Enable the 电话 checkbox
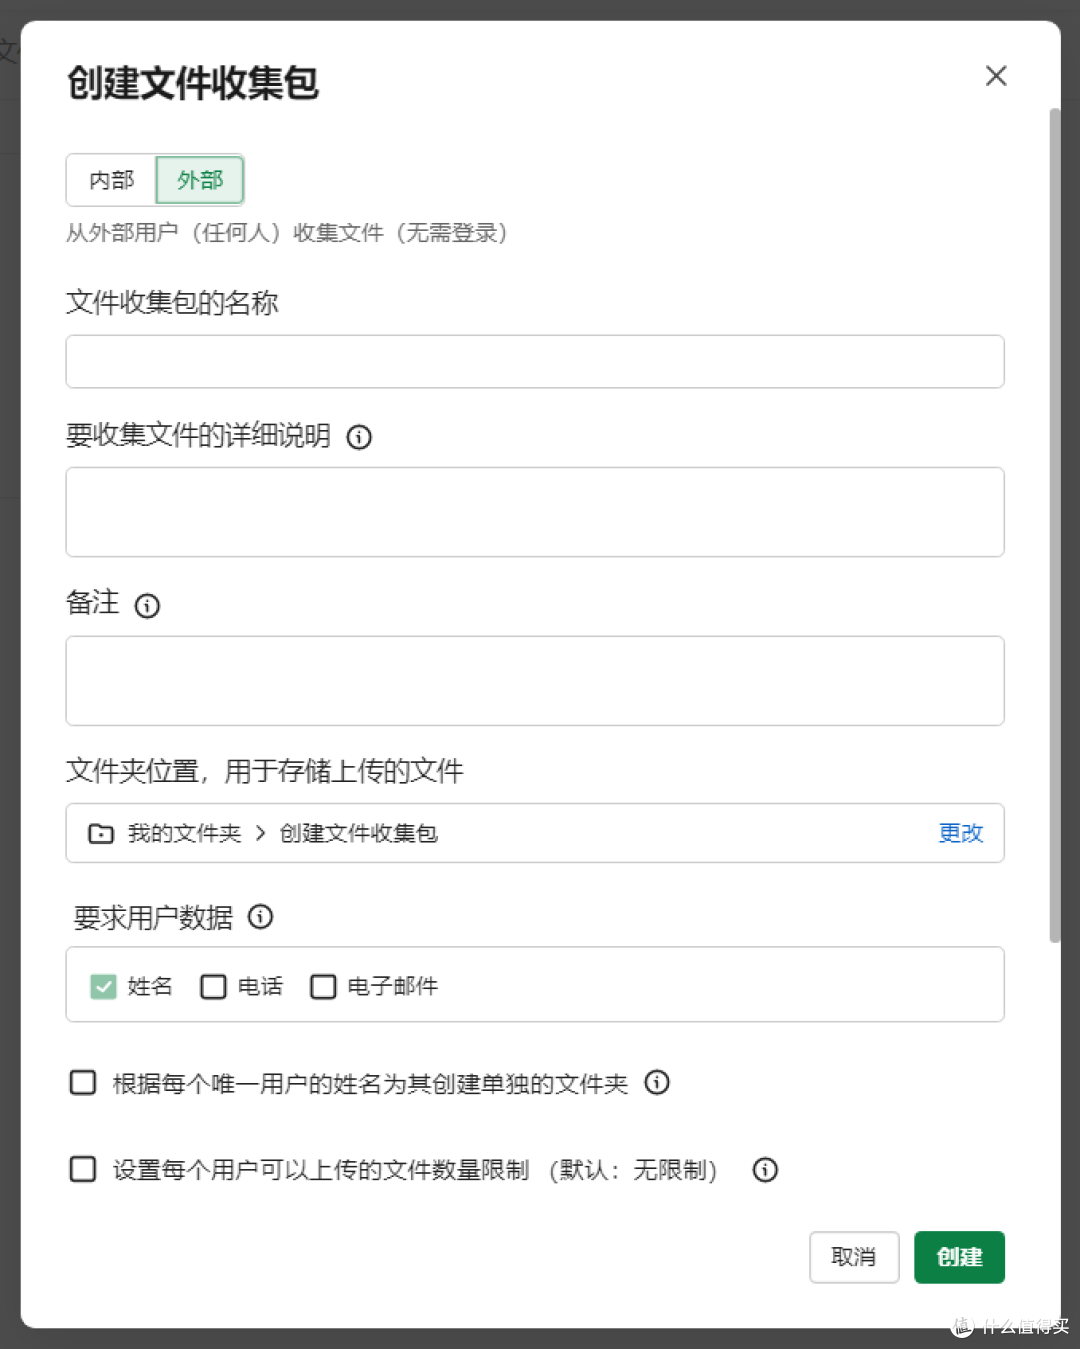 coord(213,987)
